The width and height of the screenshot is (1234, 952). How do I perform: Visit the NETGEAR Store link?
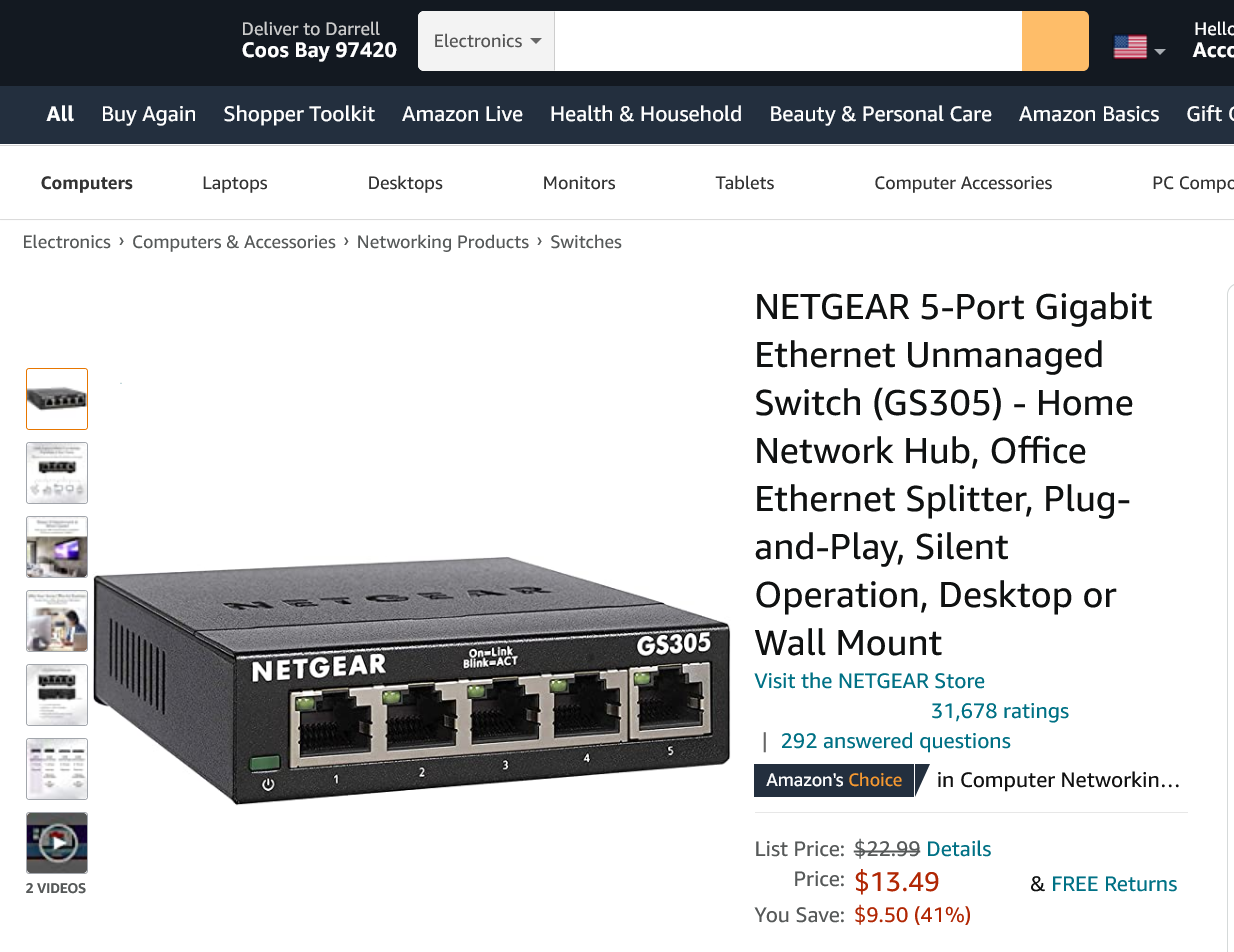(869, 681)
